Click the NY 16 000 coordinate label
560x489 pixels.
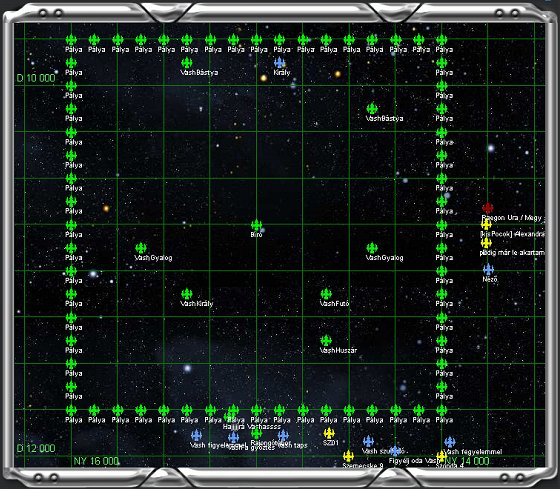pyautogui.click(x=96, y=461)
